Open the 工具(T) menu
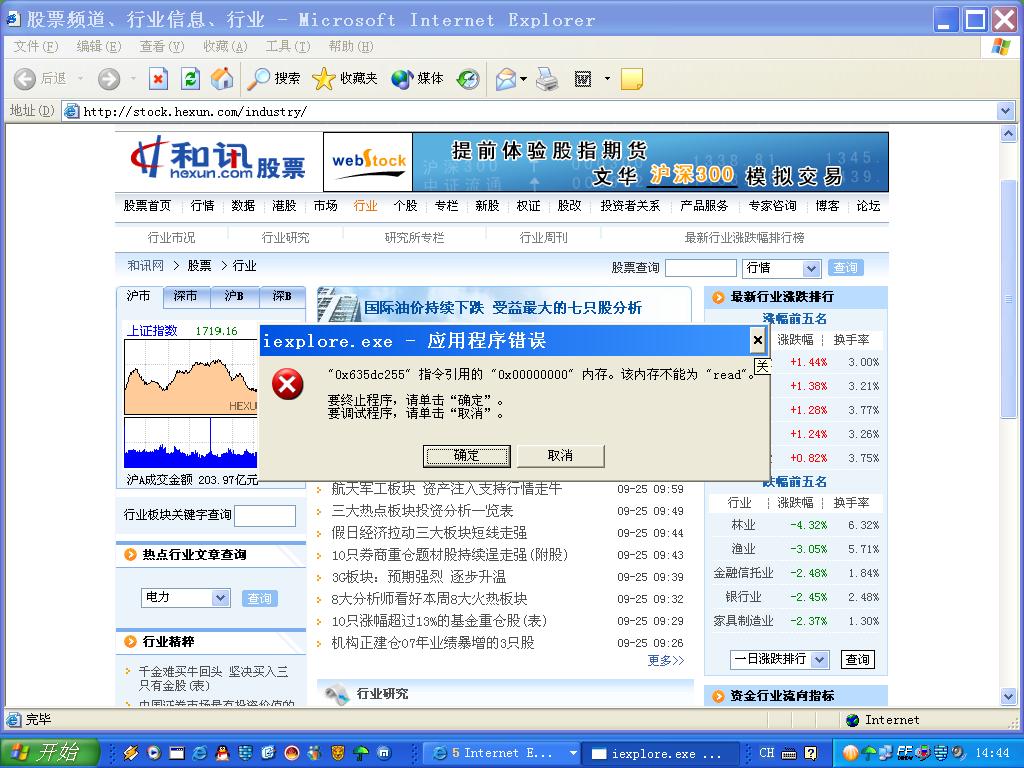 [288, 46]
